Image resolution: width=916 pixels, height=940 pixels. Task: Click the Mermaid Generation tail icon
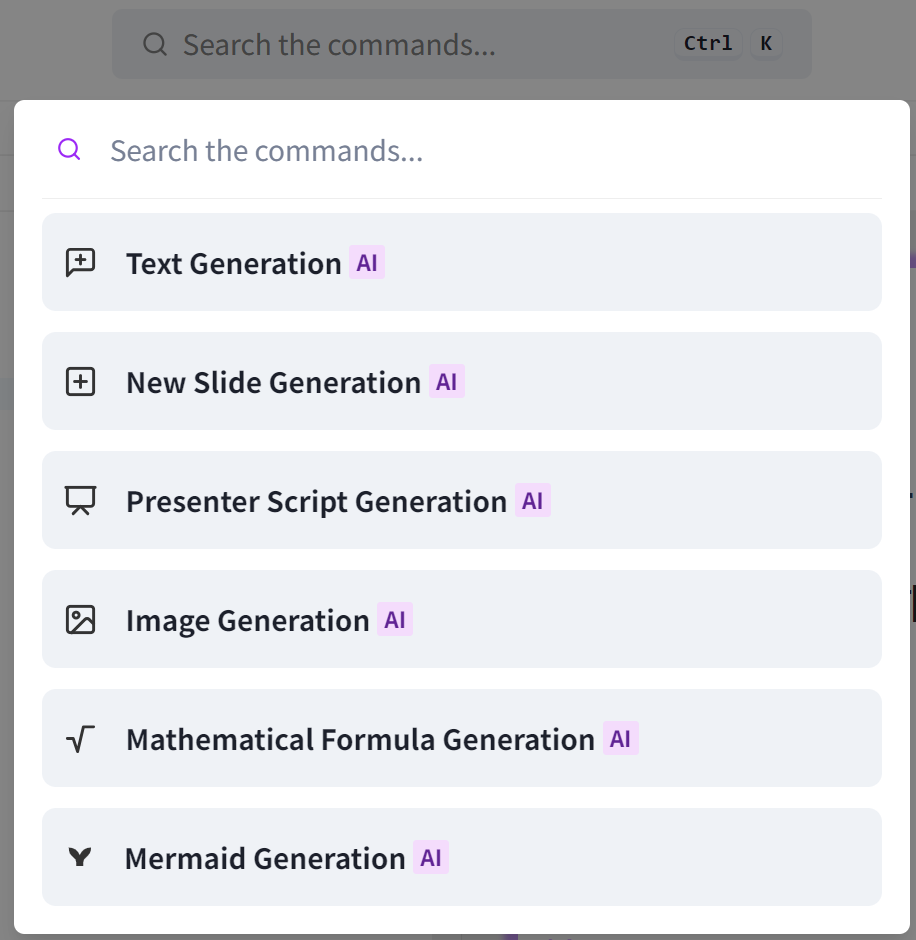(x=80, y=857)
